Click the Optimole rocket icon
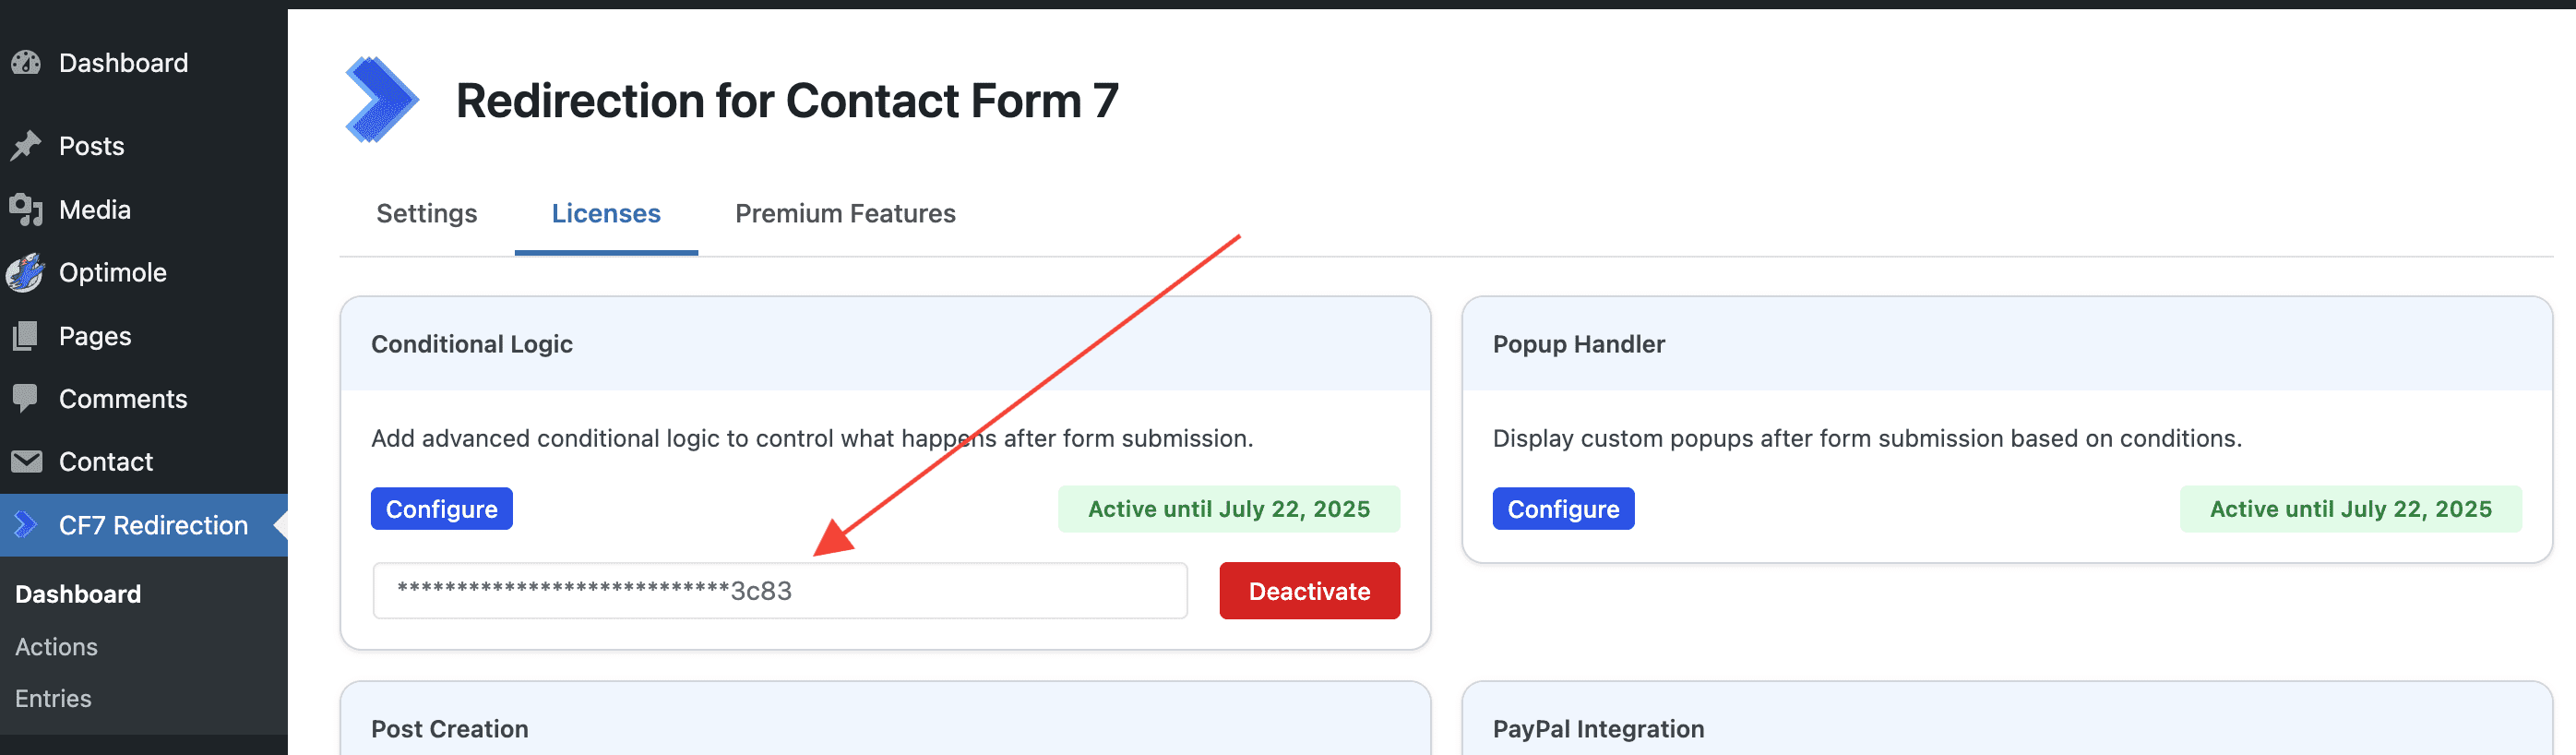Screen dimensions: 2576x755 (x=26, y=272)
